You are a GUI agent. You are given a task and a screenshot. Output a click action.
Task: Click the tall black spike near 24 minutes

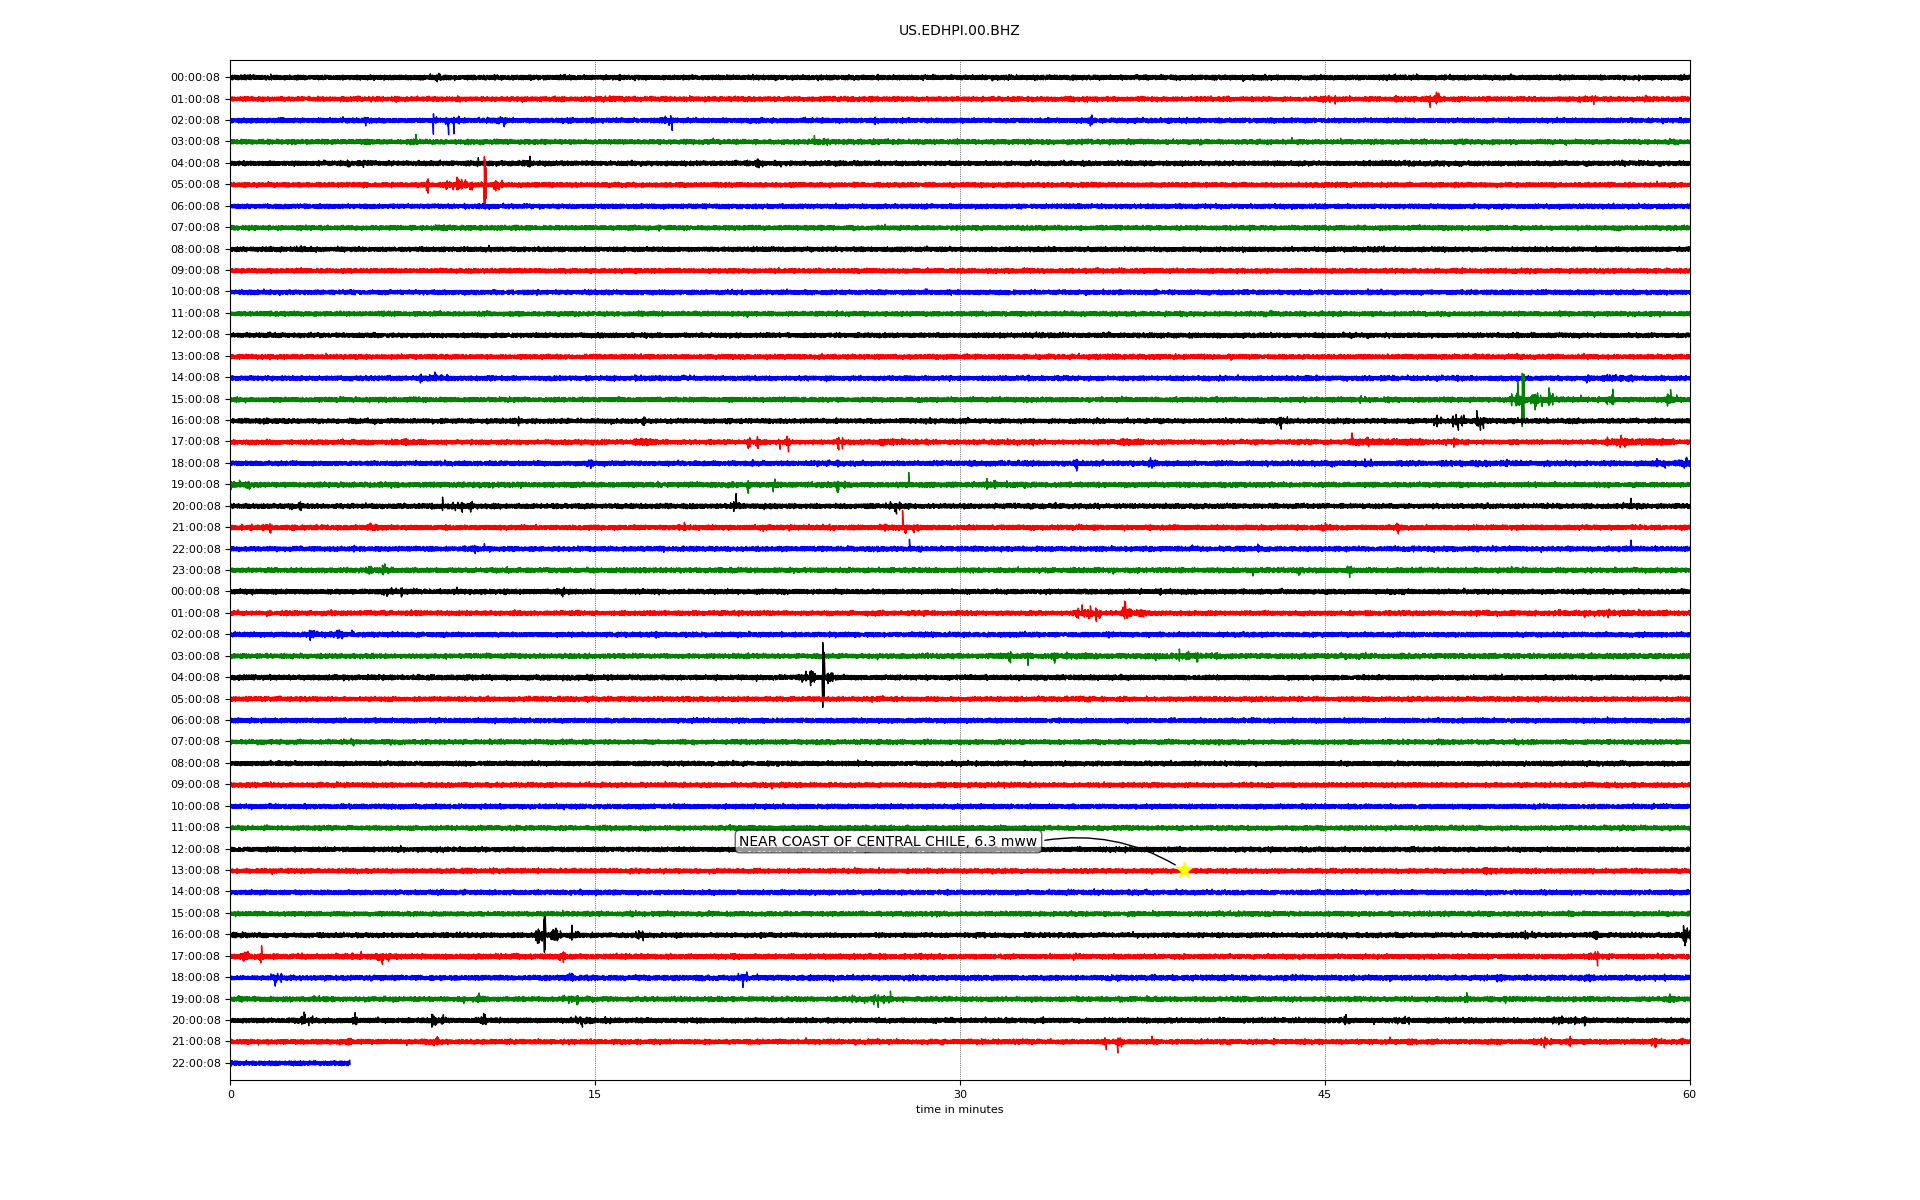[823, 675]
